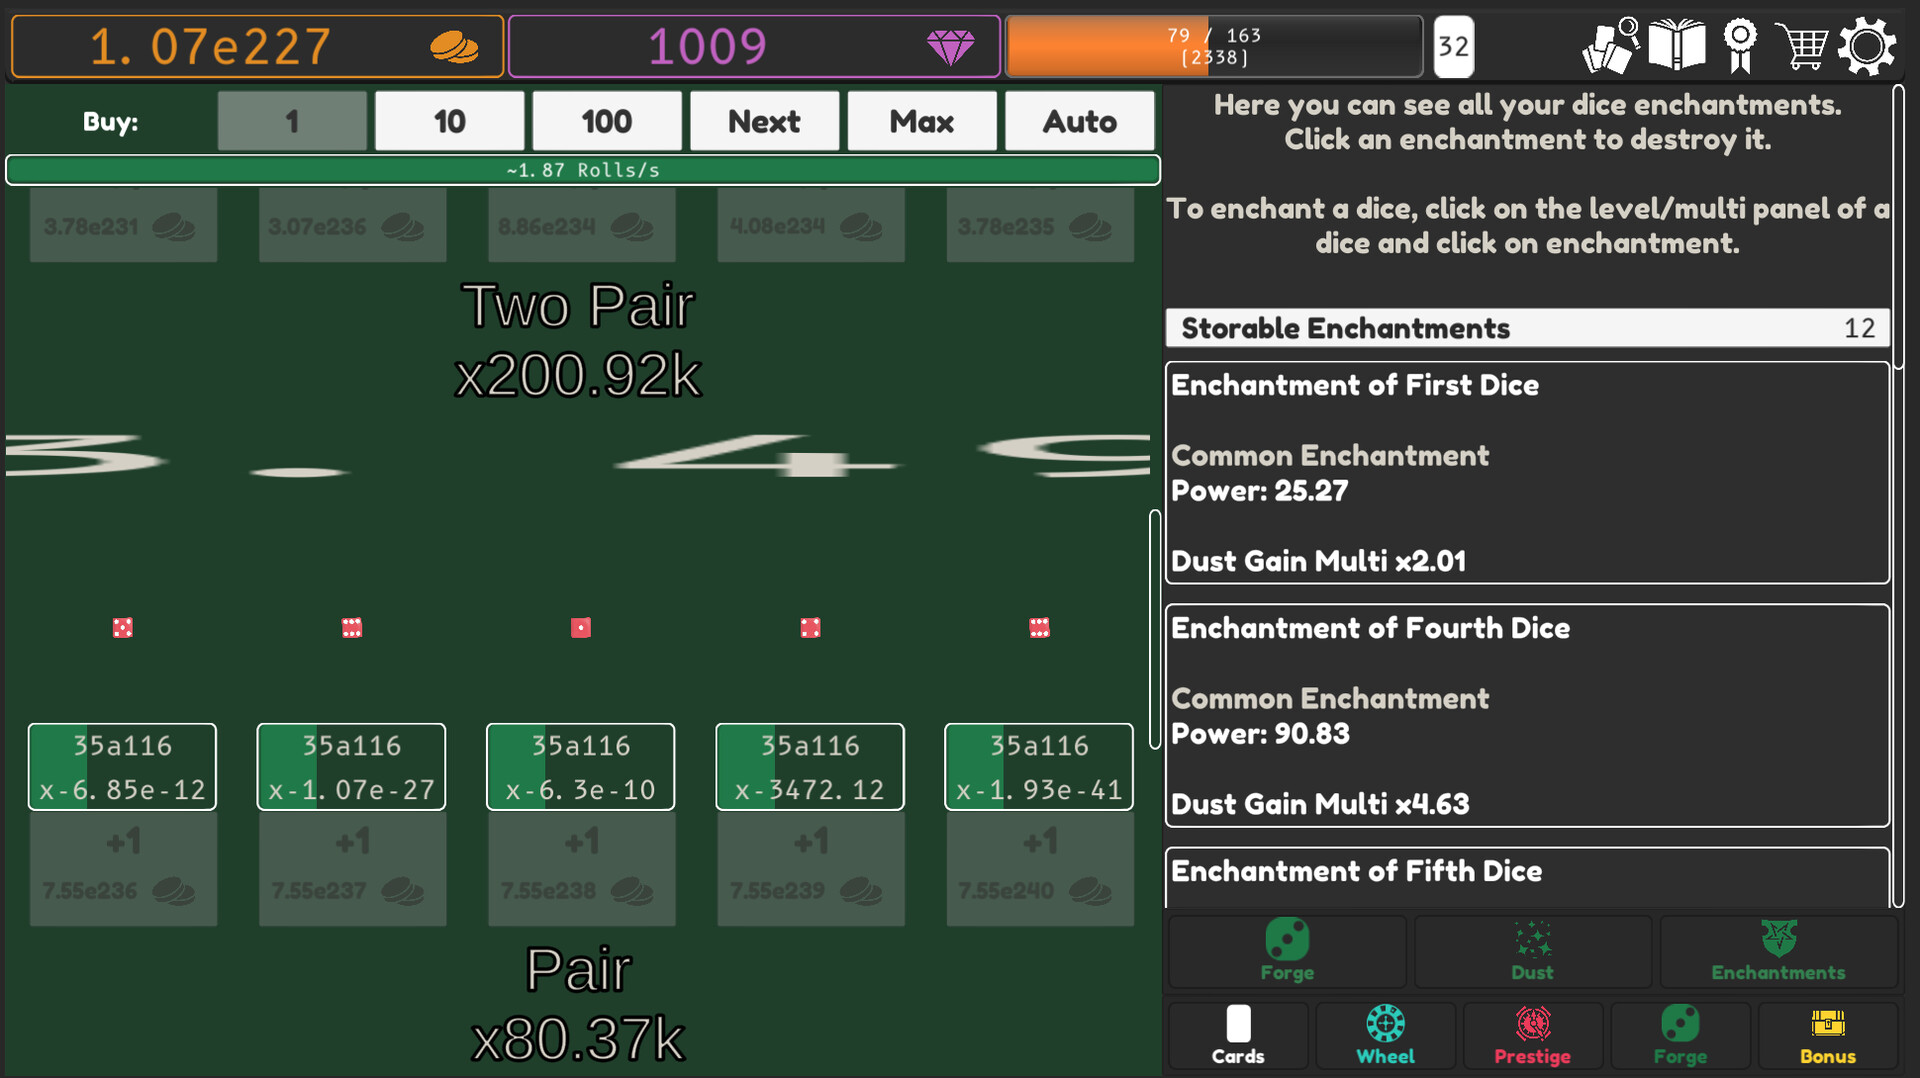This screenshot has height=1078, width=1920.
Task: Click the Next buy button
Action: coord(764,121)
